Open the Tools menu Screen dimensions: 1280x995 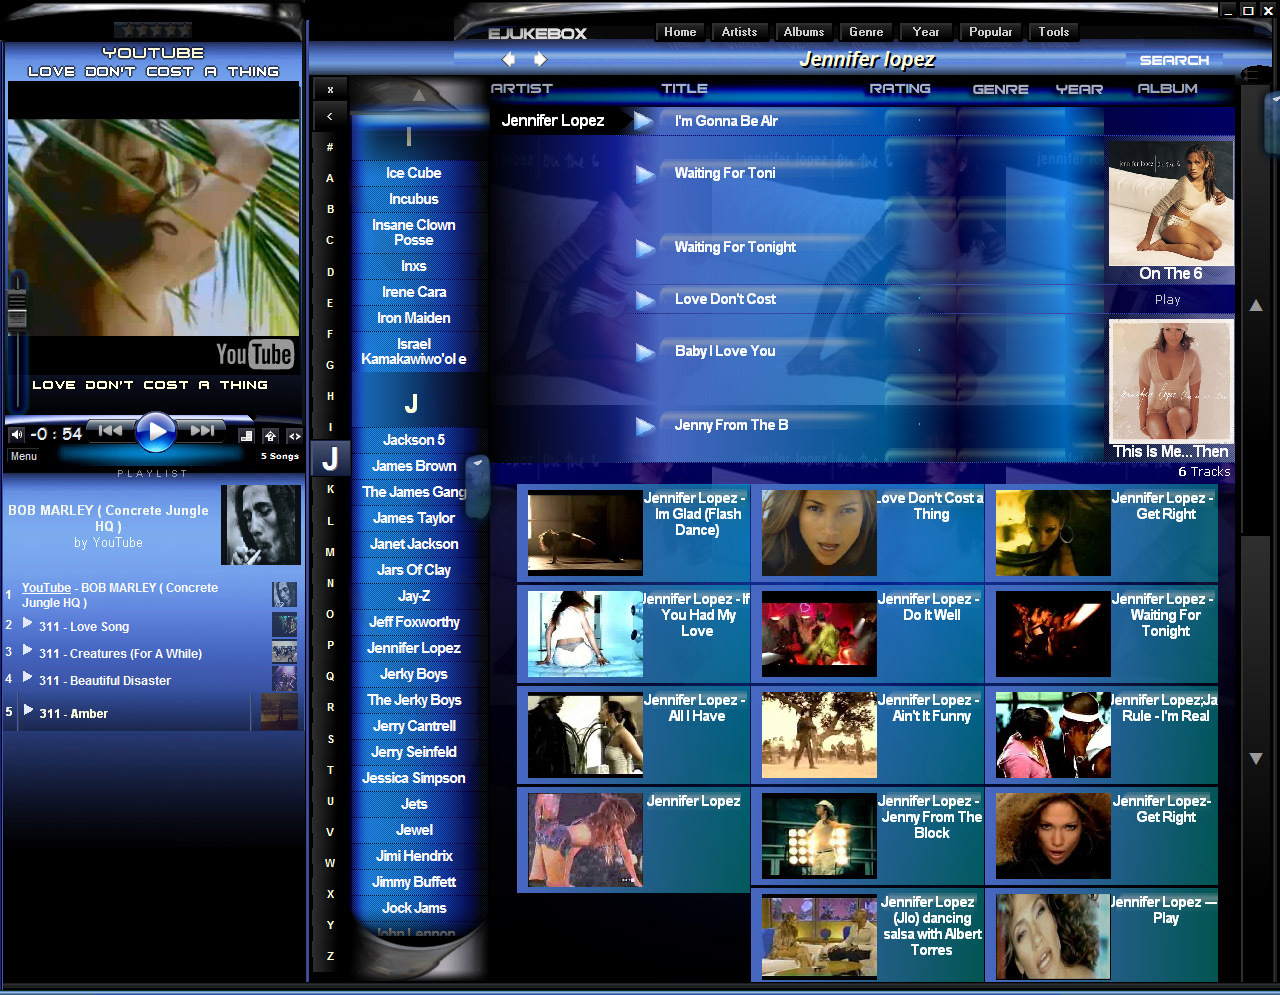[x=1054, y=32]
